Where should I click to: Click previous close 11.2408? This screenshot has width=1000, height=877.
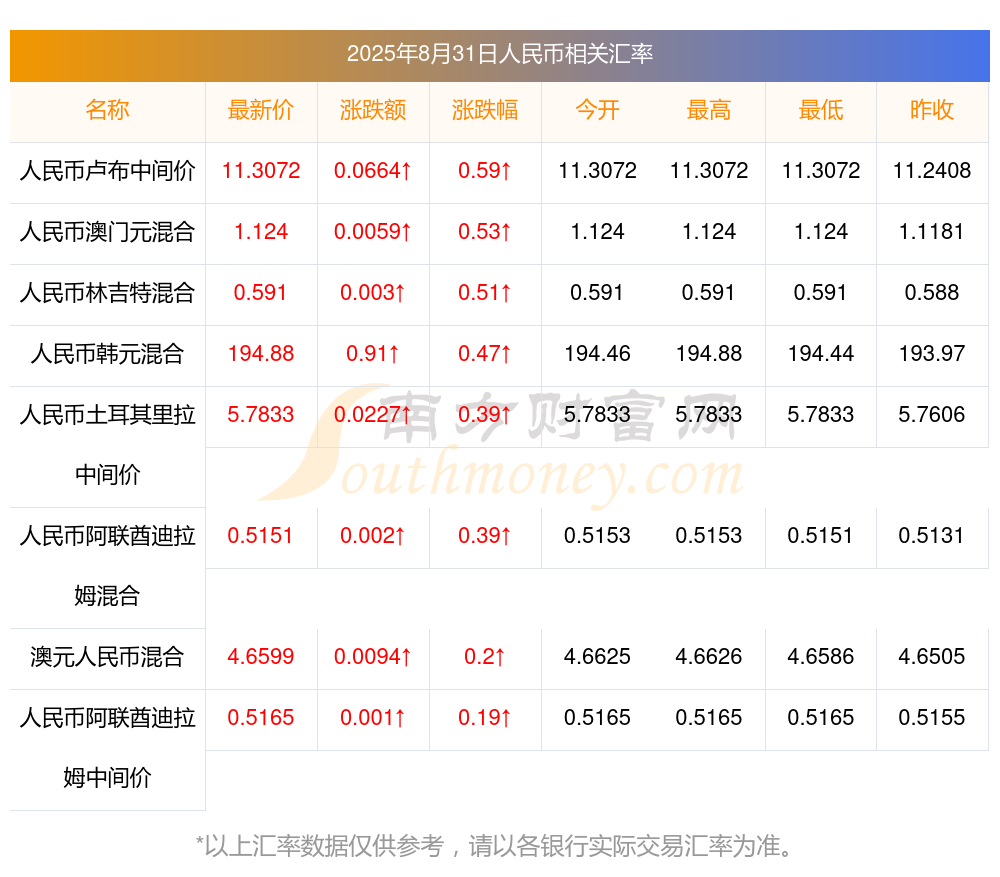tap(932, 170)
